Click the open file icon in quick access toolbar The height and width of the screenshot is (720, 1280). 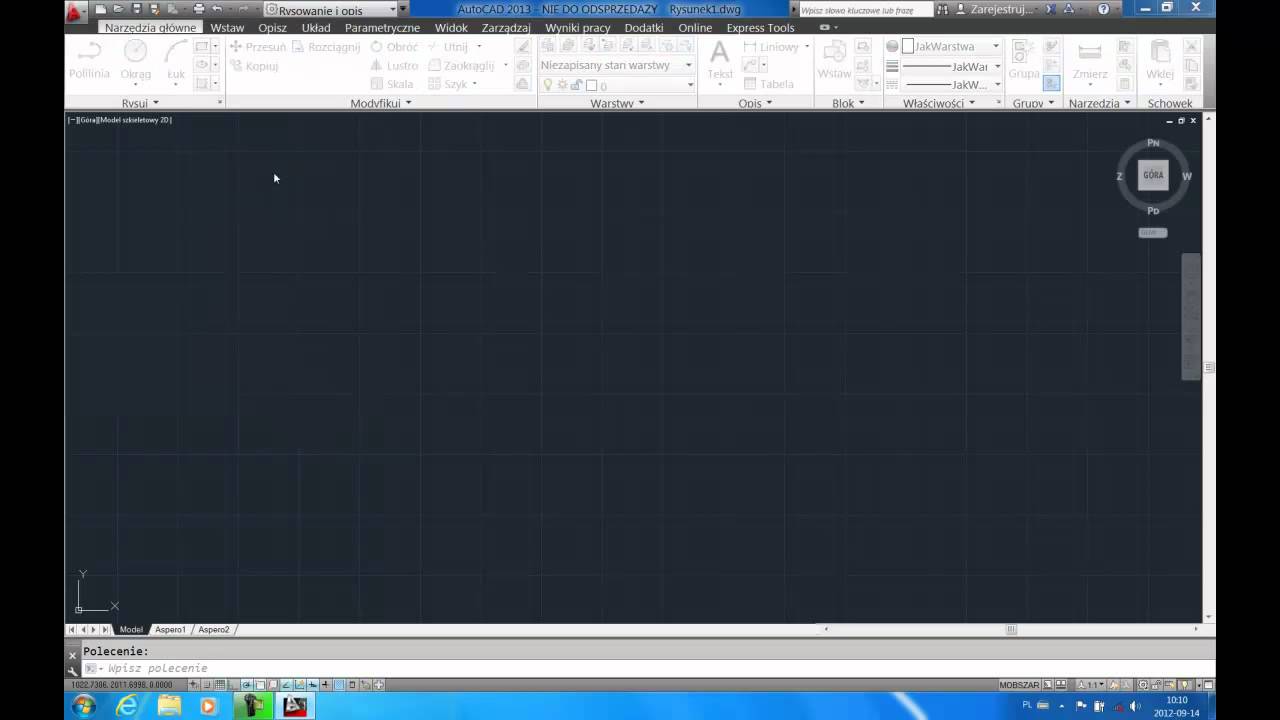point(119,9)
